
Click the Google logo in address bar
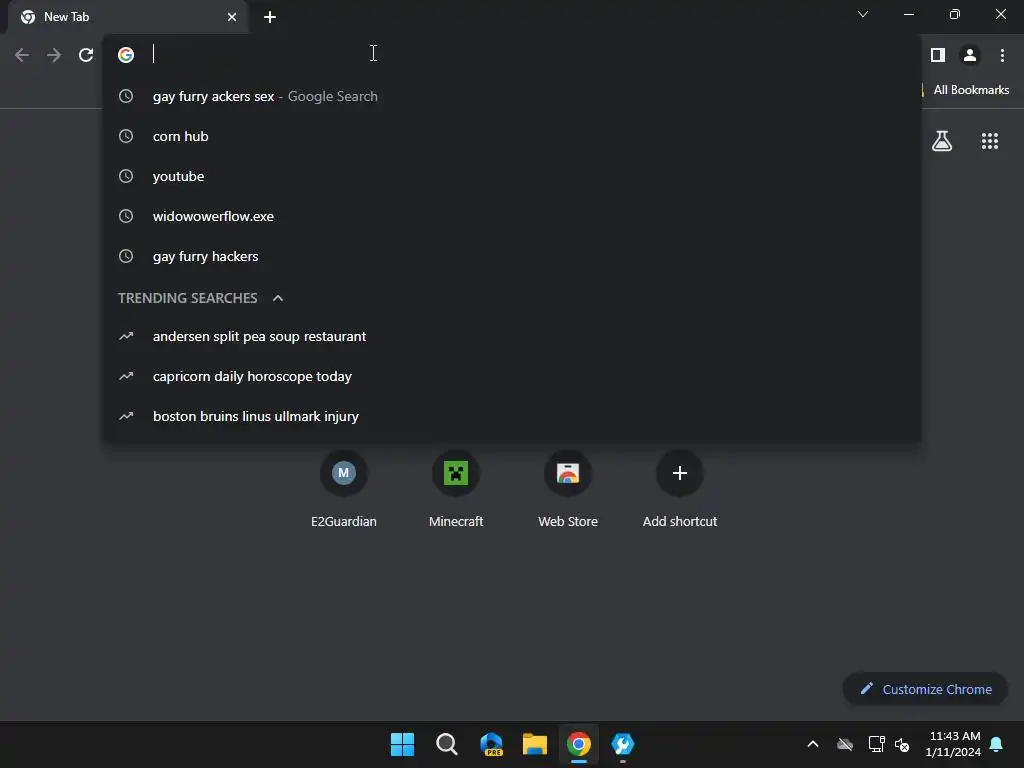[126, 55]
